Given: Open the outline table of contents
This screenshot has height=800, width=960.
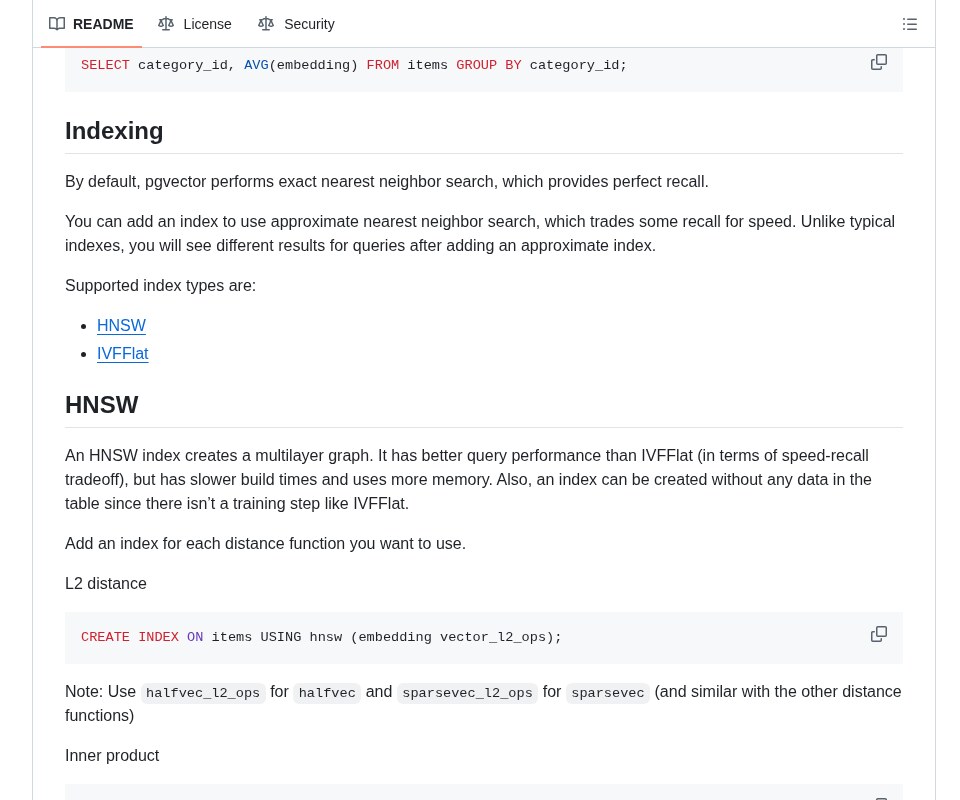Looking at the screenshot, I should (910, 24).
